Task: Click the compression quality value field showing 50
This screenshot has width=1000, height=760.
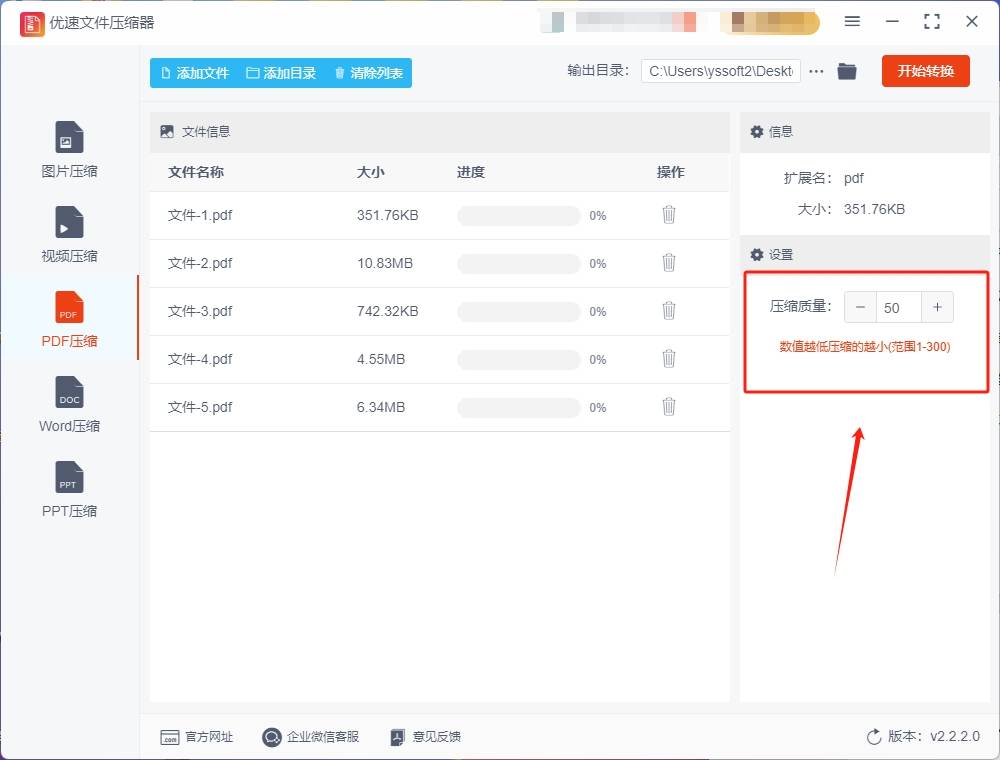Action: coord(899,307)
